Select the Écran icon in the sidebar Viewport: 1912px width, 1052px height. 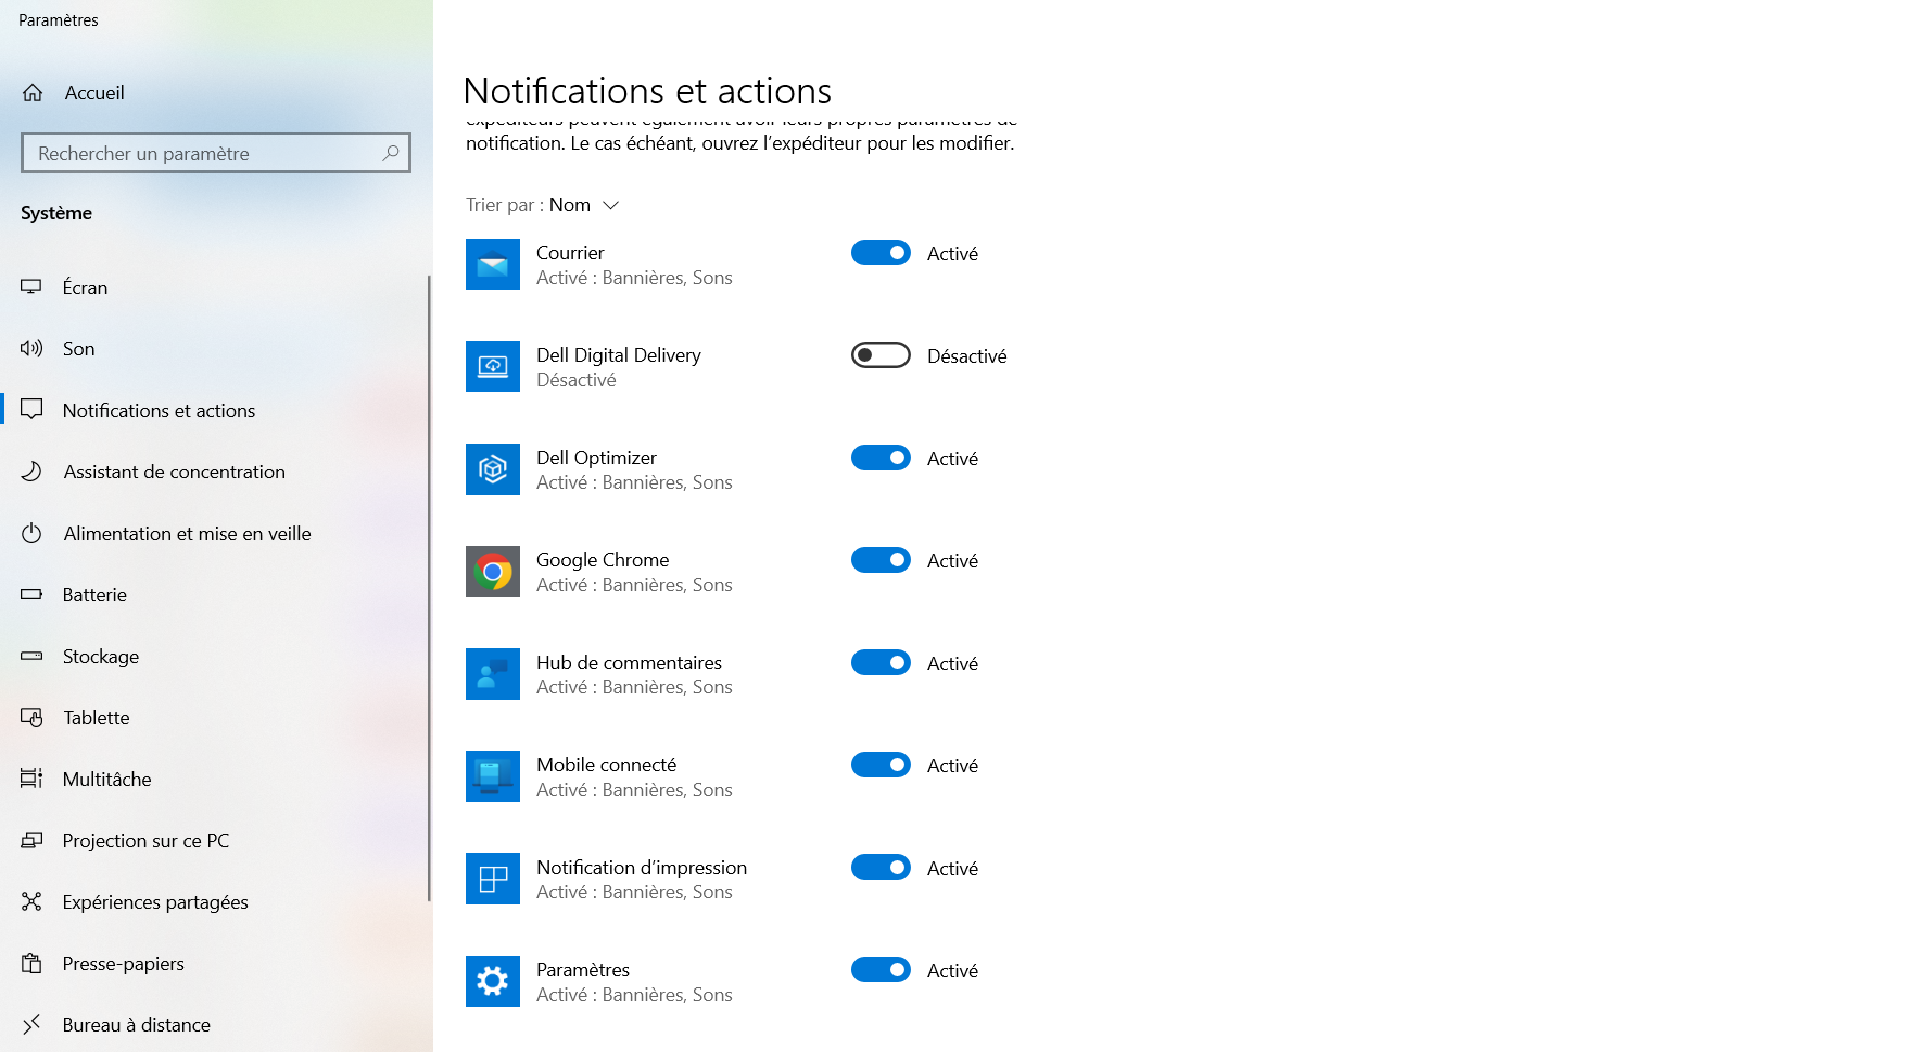[32, 287]
